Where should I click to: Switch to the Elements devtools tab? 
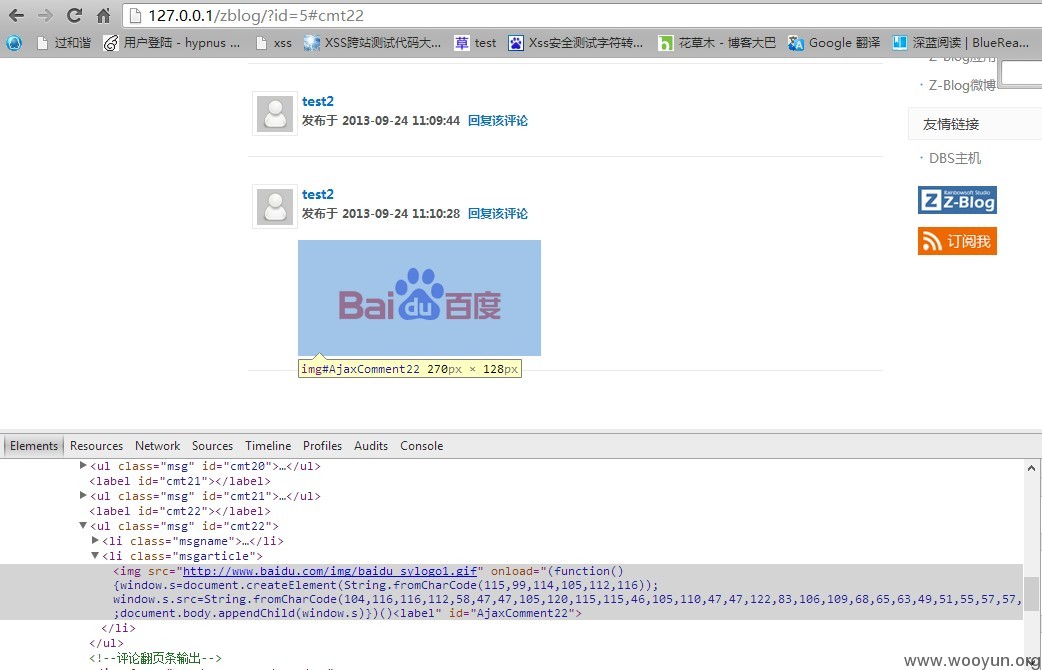pos(34,445)
